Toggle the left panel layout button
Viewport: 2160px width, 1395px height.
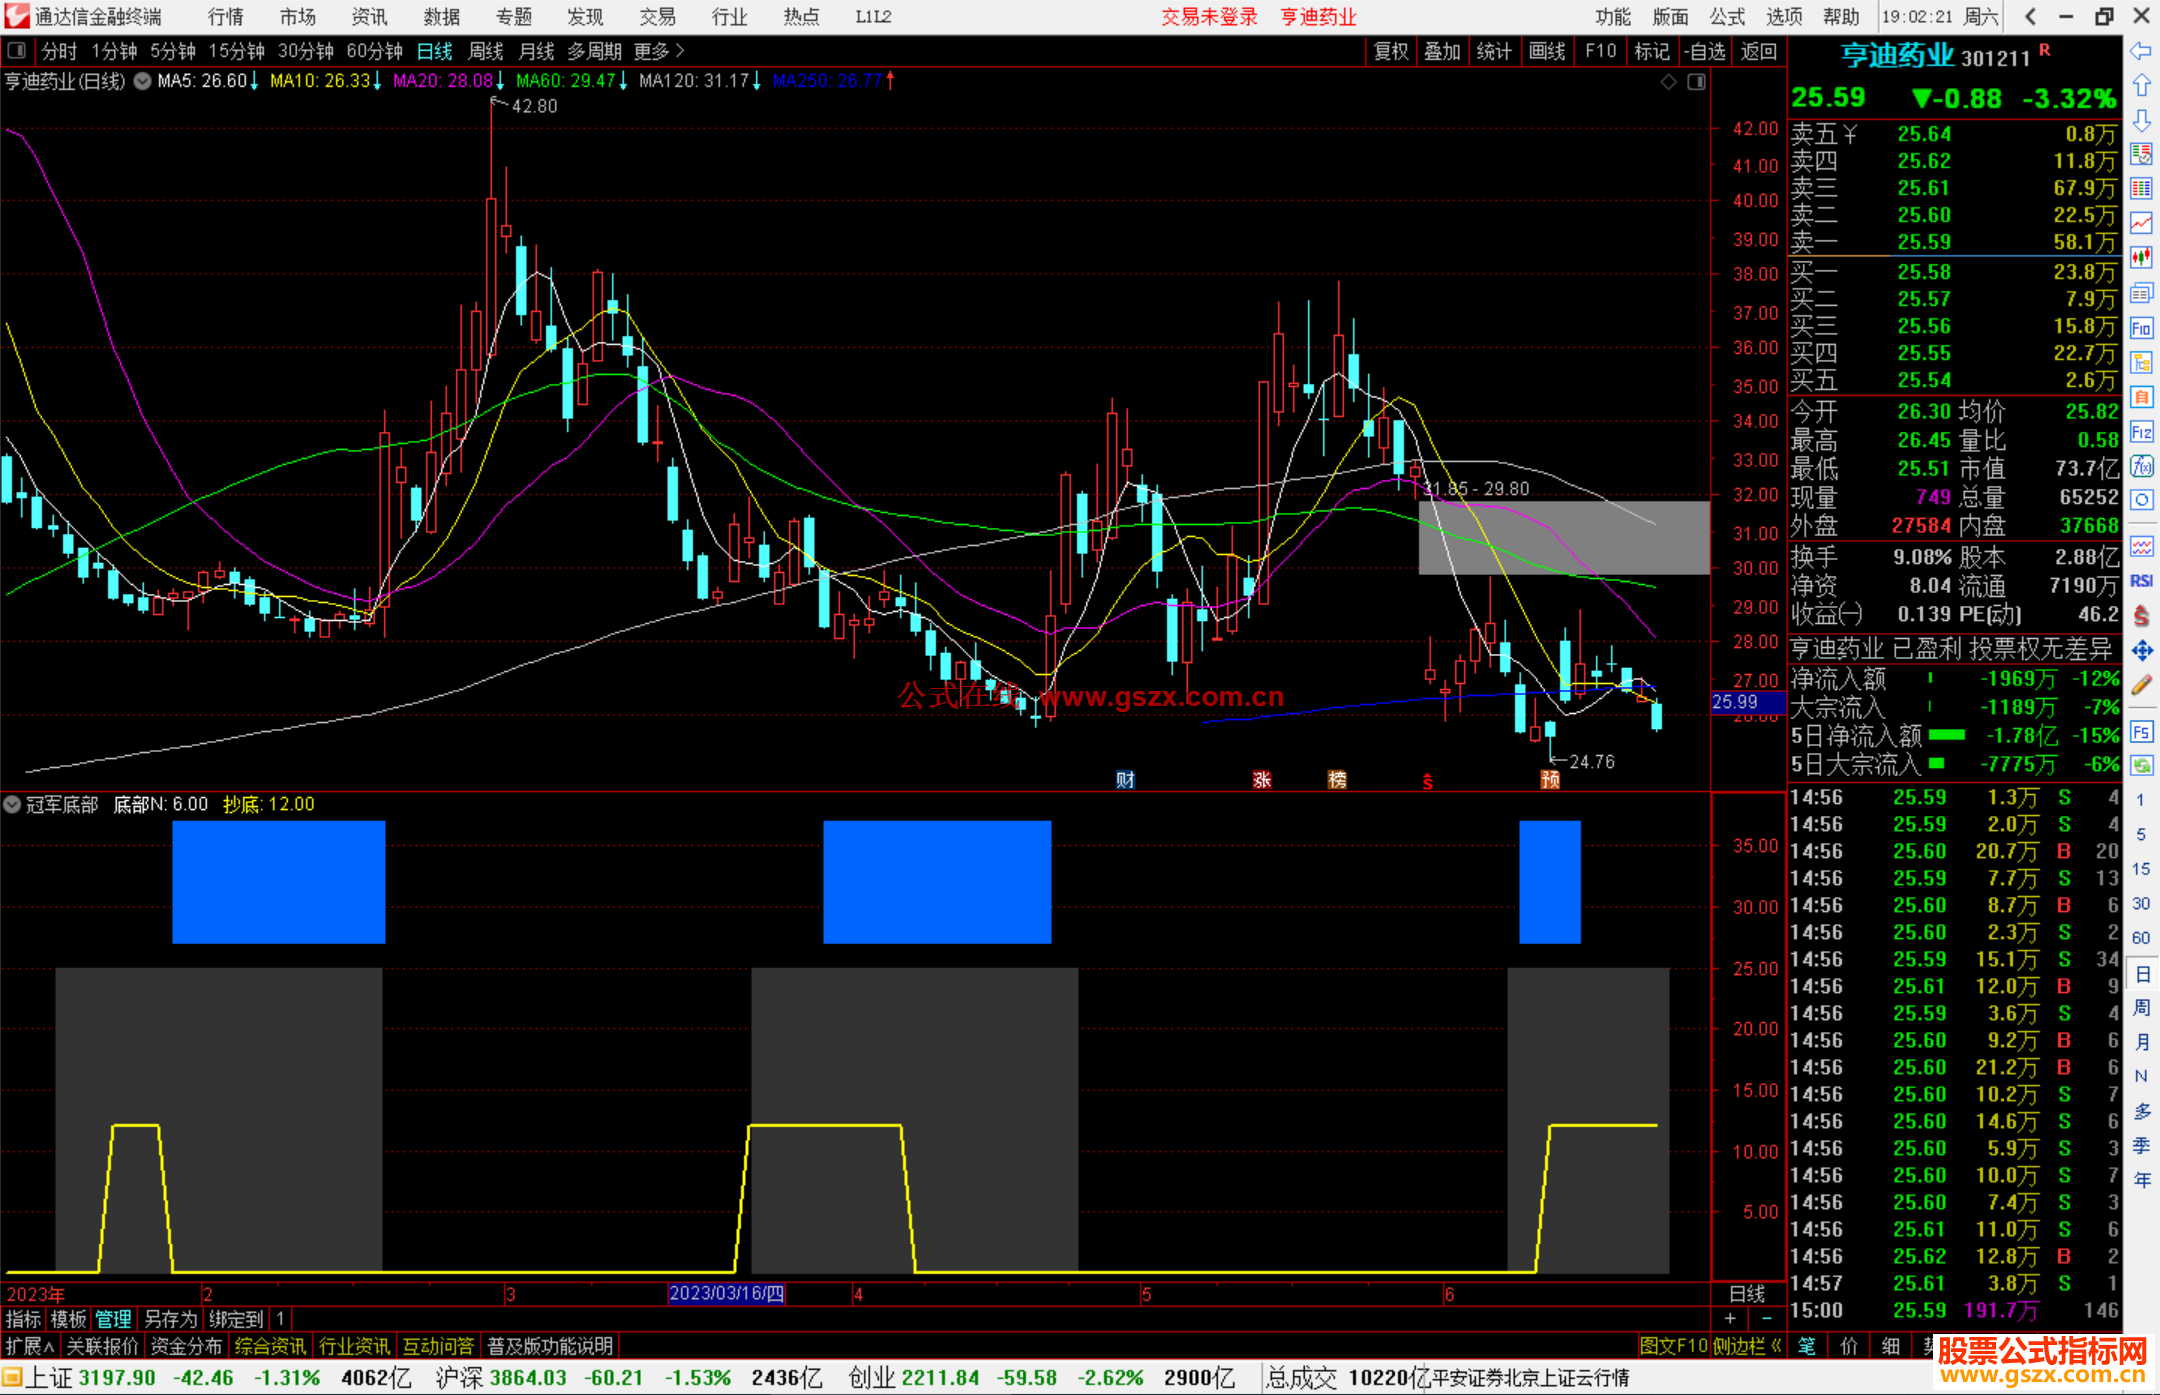click(x=17, y=51)
